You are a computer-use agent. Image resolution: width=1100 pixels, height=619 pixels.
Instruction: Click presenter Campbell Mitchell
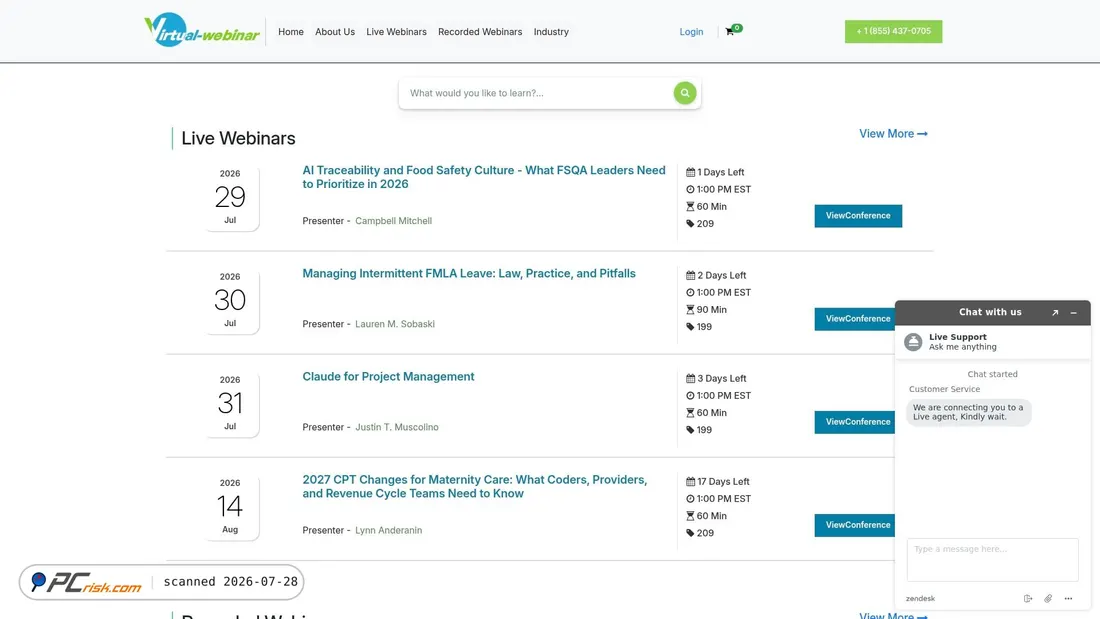394,220
